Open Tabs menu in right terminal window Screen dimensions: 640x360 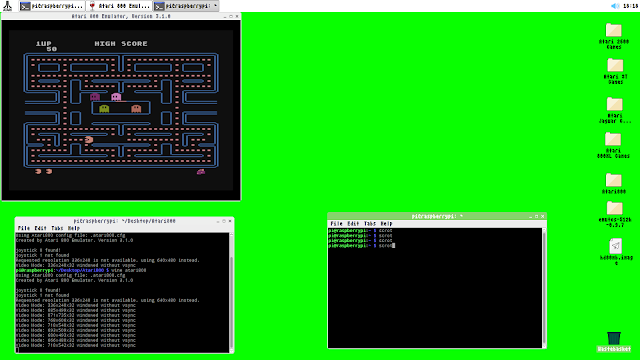pos(370,224)
